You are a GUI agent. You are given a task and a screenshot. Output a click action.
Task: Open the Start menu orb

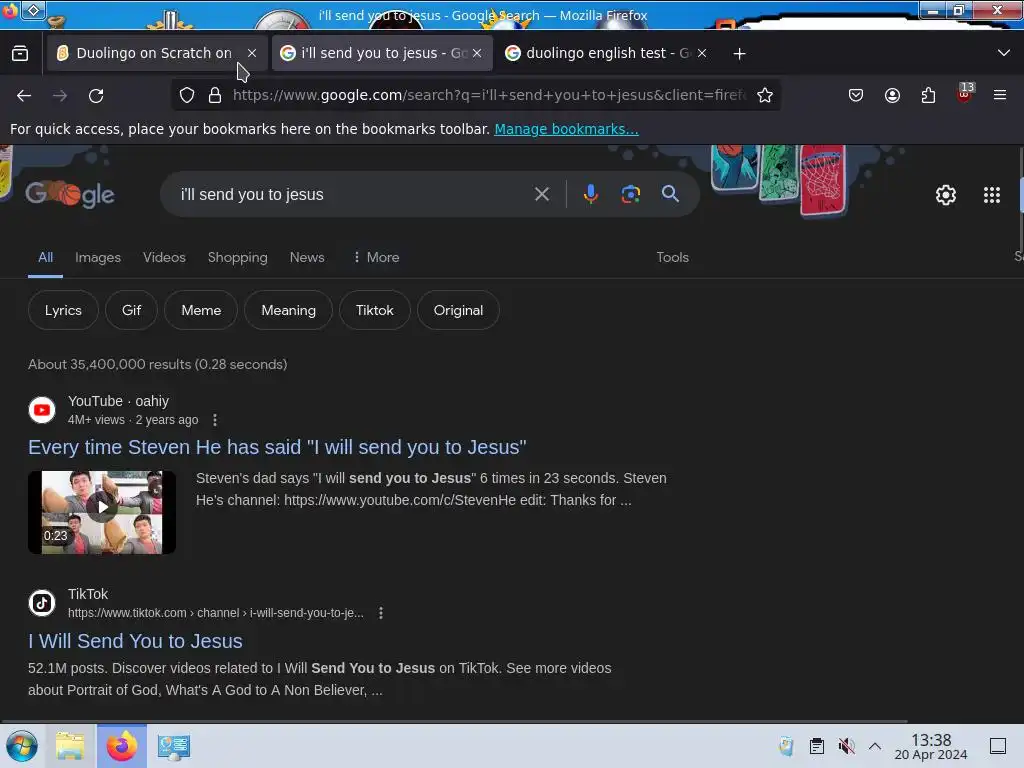tap(22, 746)
